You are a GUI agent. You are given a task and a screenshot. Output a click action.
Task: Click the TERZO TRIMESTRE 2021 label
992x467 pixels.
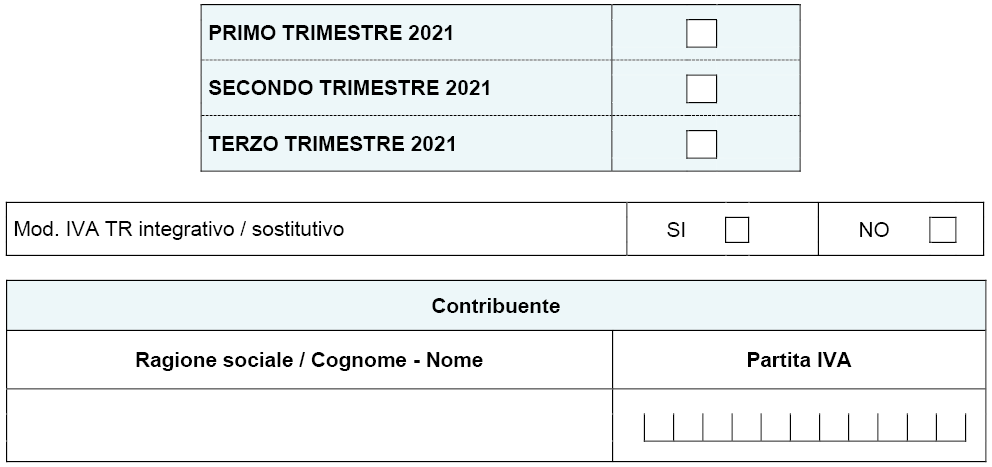(332, 144)
